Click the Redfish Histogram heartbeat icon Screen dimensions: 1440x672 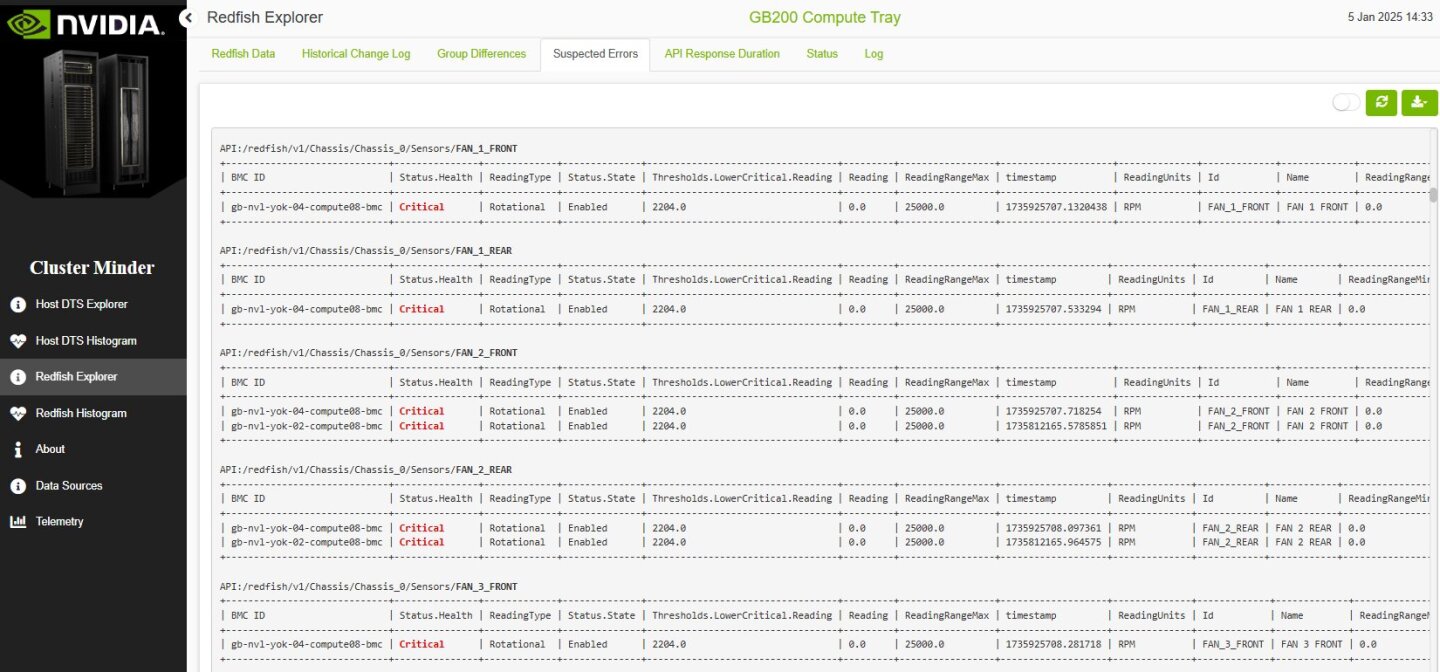[x=17, y=413]
